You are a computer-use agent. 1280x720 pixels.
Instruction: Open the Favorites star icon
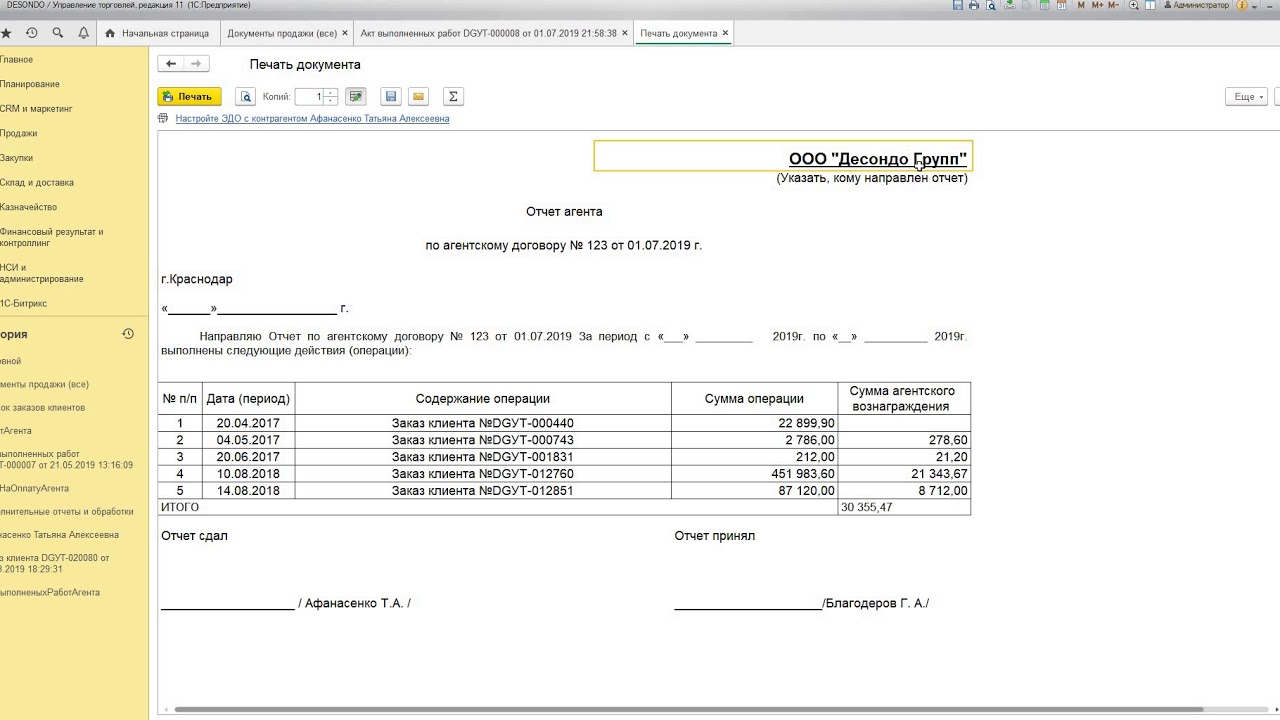6,33
